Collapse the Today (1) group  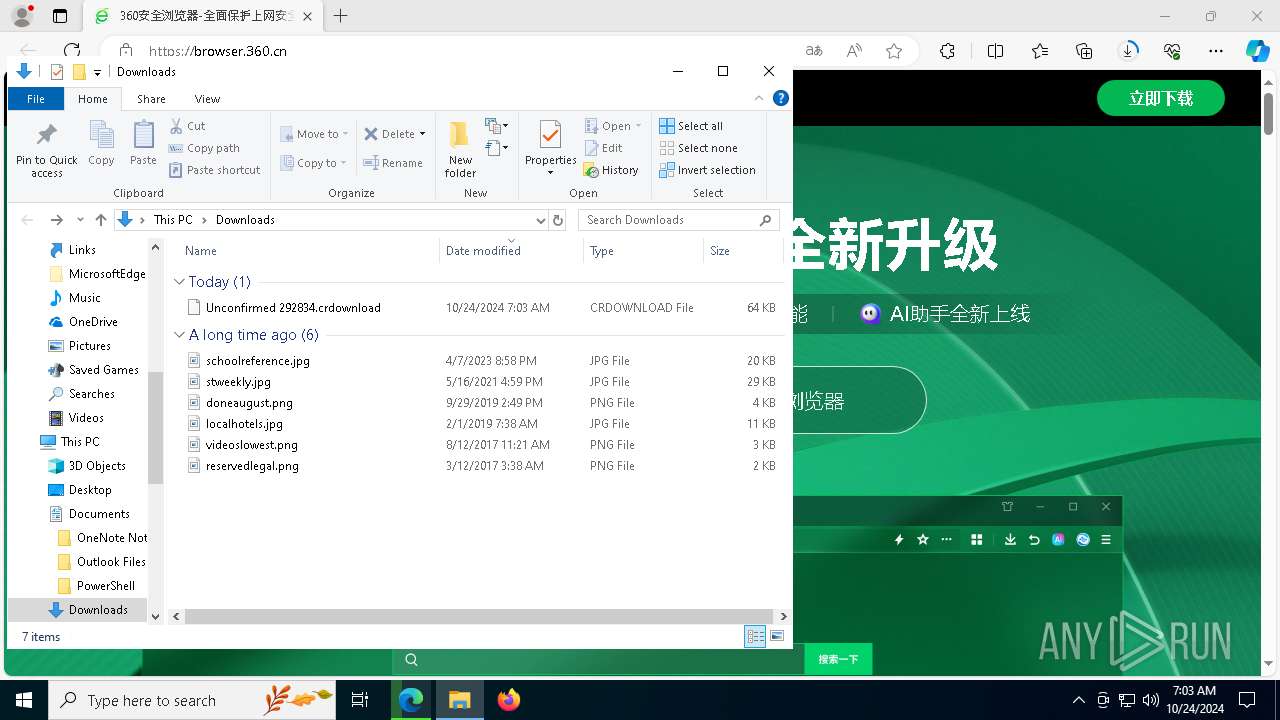pos(180,282)
